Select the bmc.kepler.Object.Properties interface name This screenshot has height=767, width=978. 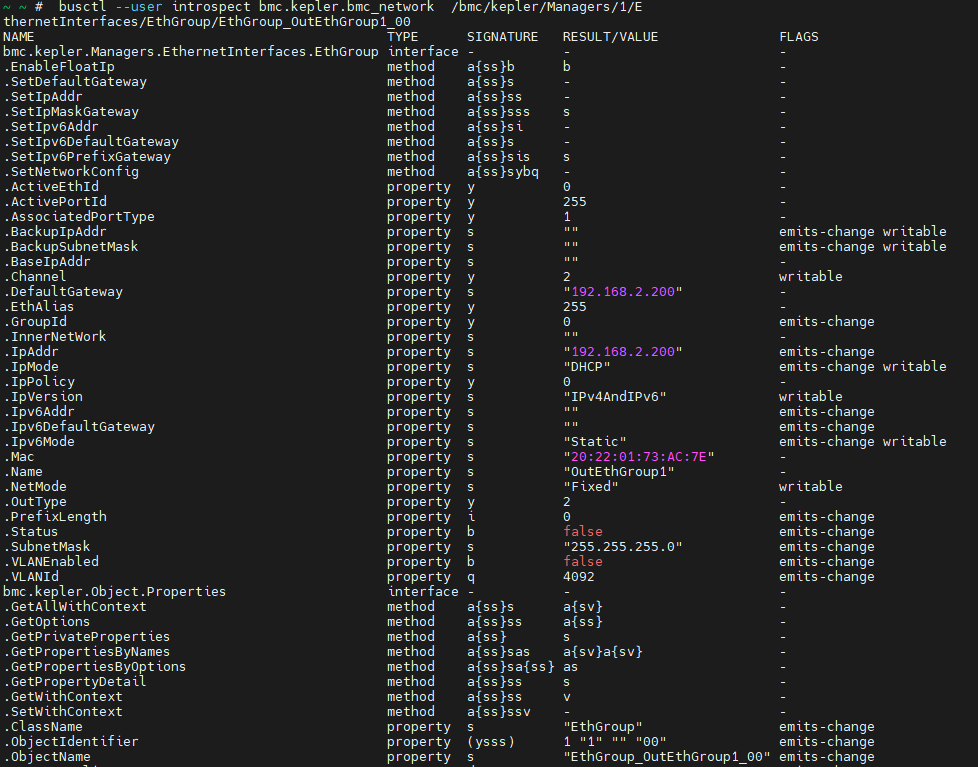tap(114, 592)
